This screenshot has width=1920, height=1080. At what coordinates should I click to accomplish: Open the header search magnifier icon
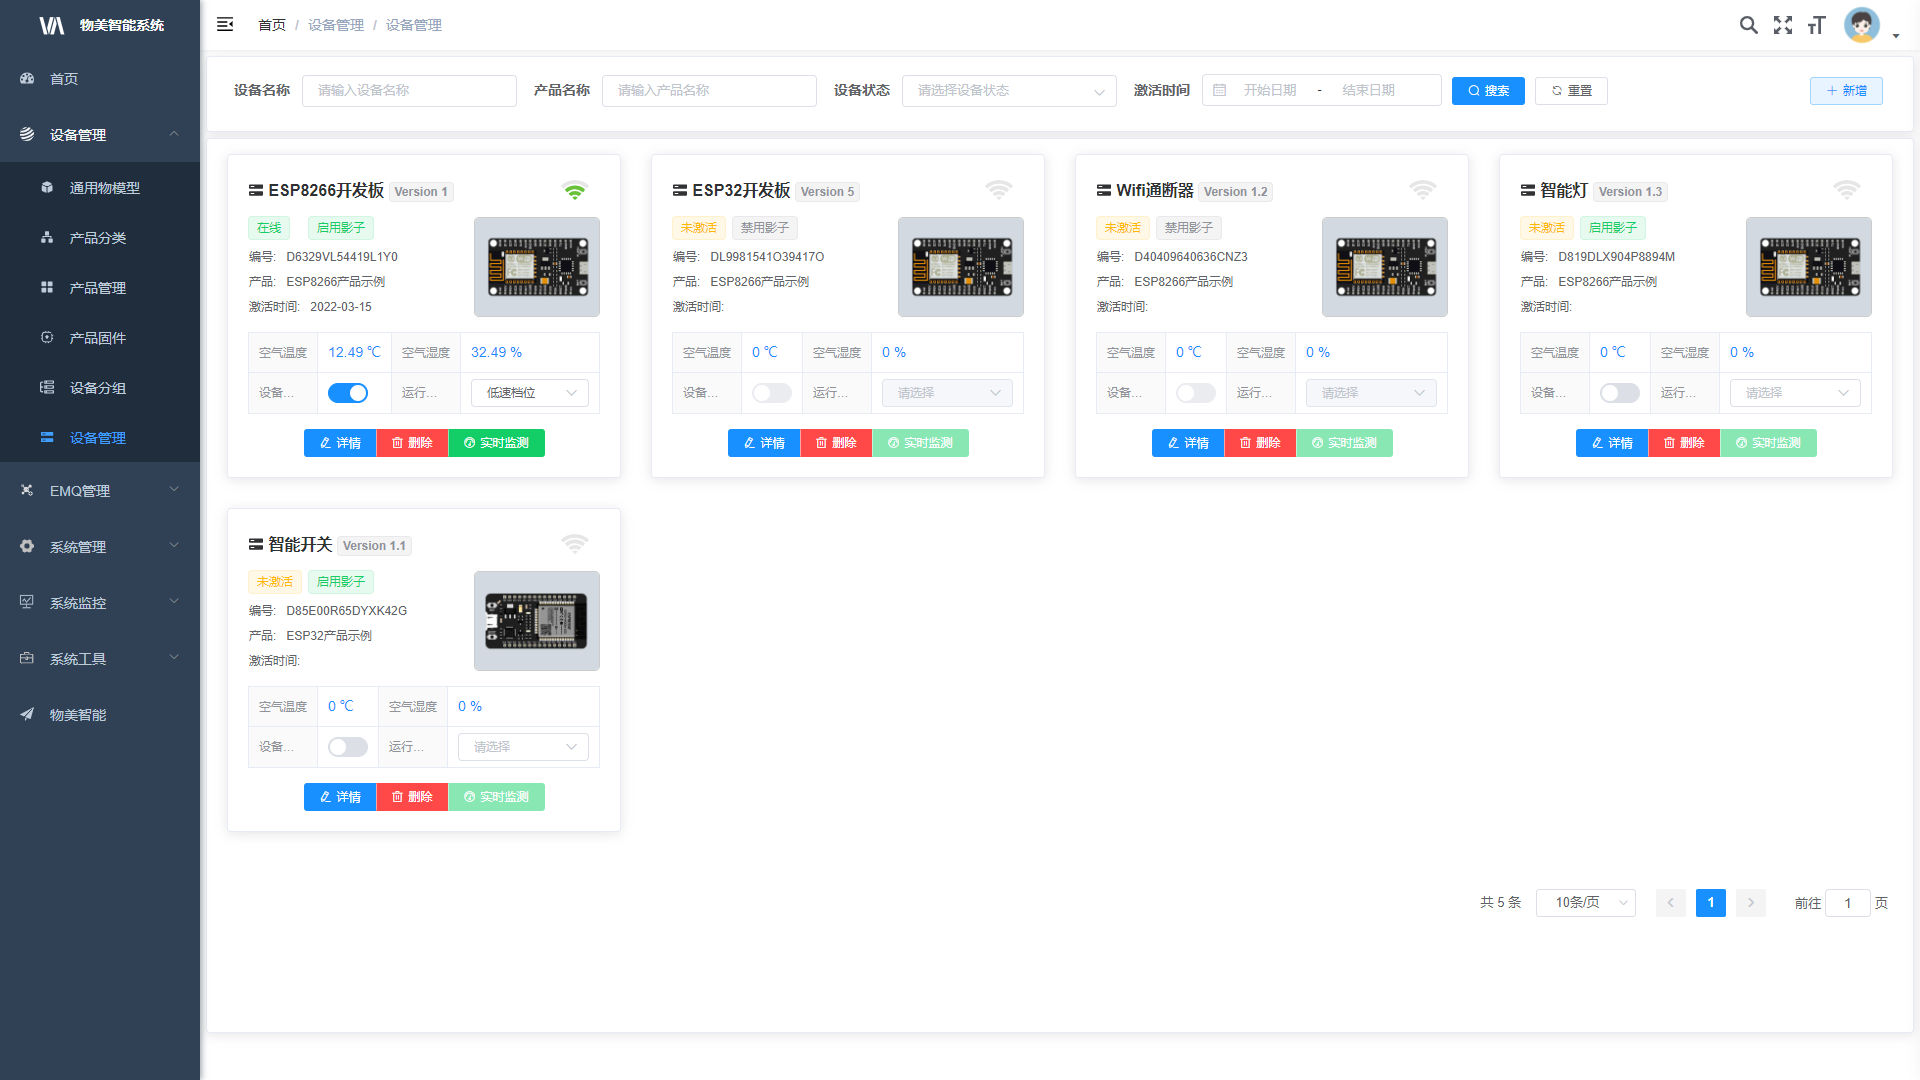[1748, 25]
